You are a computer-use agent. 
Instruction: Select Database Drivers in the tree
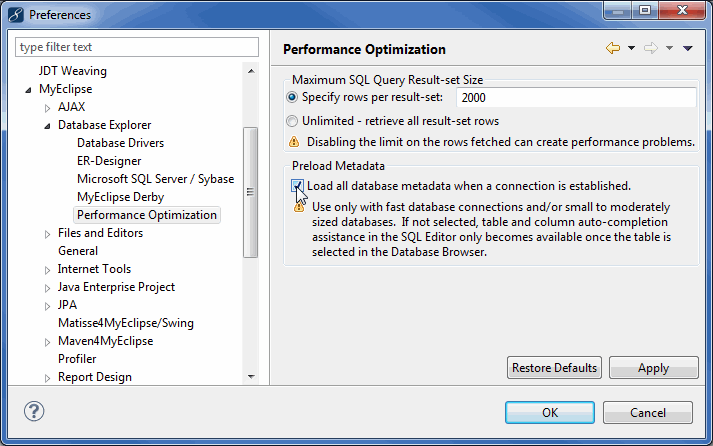tap(120, 143)
